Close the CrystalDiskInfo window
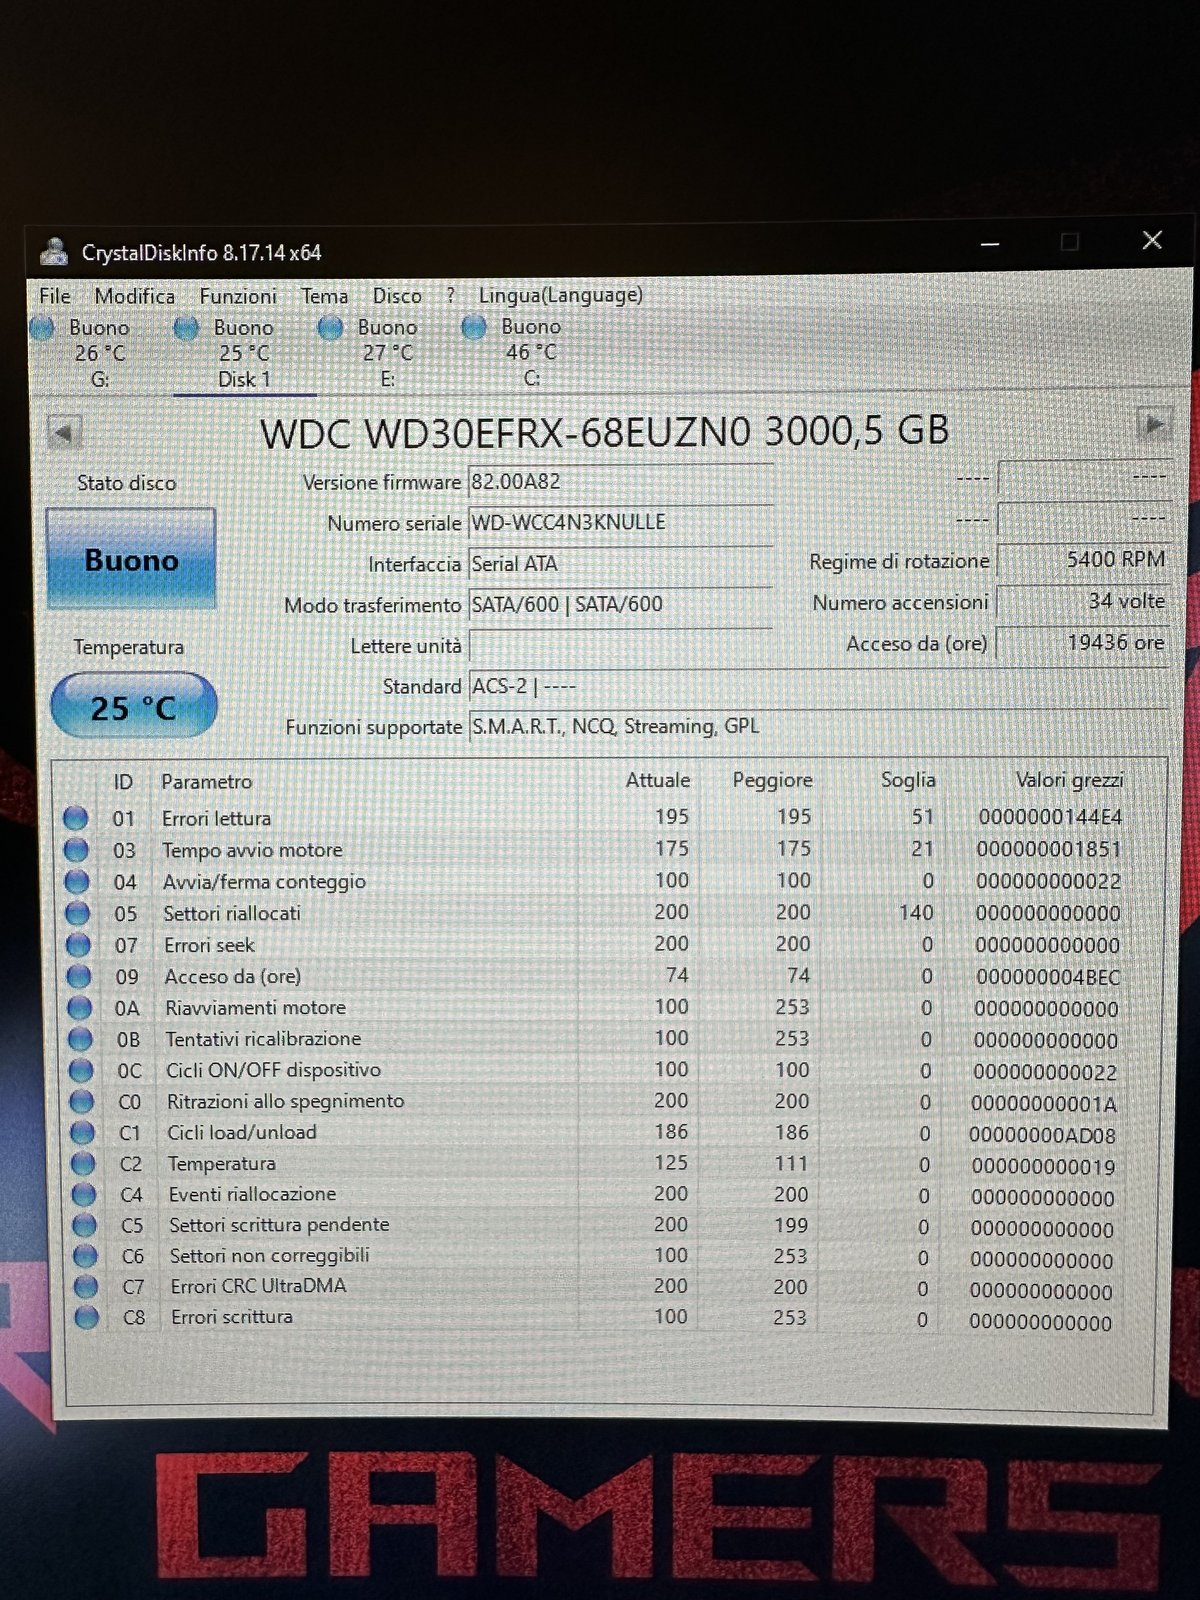The width and height of the screenshot is (1200, 1600). click(x=1152, y=240)
